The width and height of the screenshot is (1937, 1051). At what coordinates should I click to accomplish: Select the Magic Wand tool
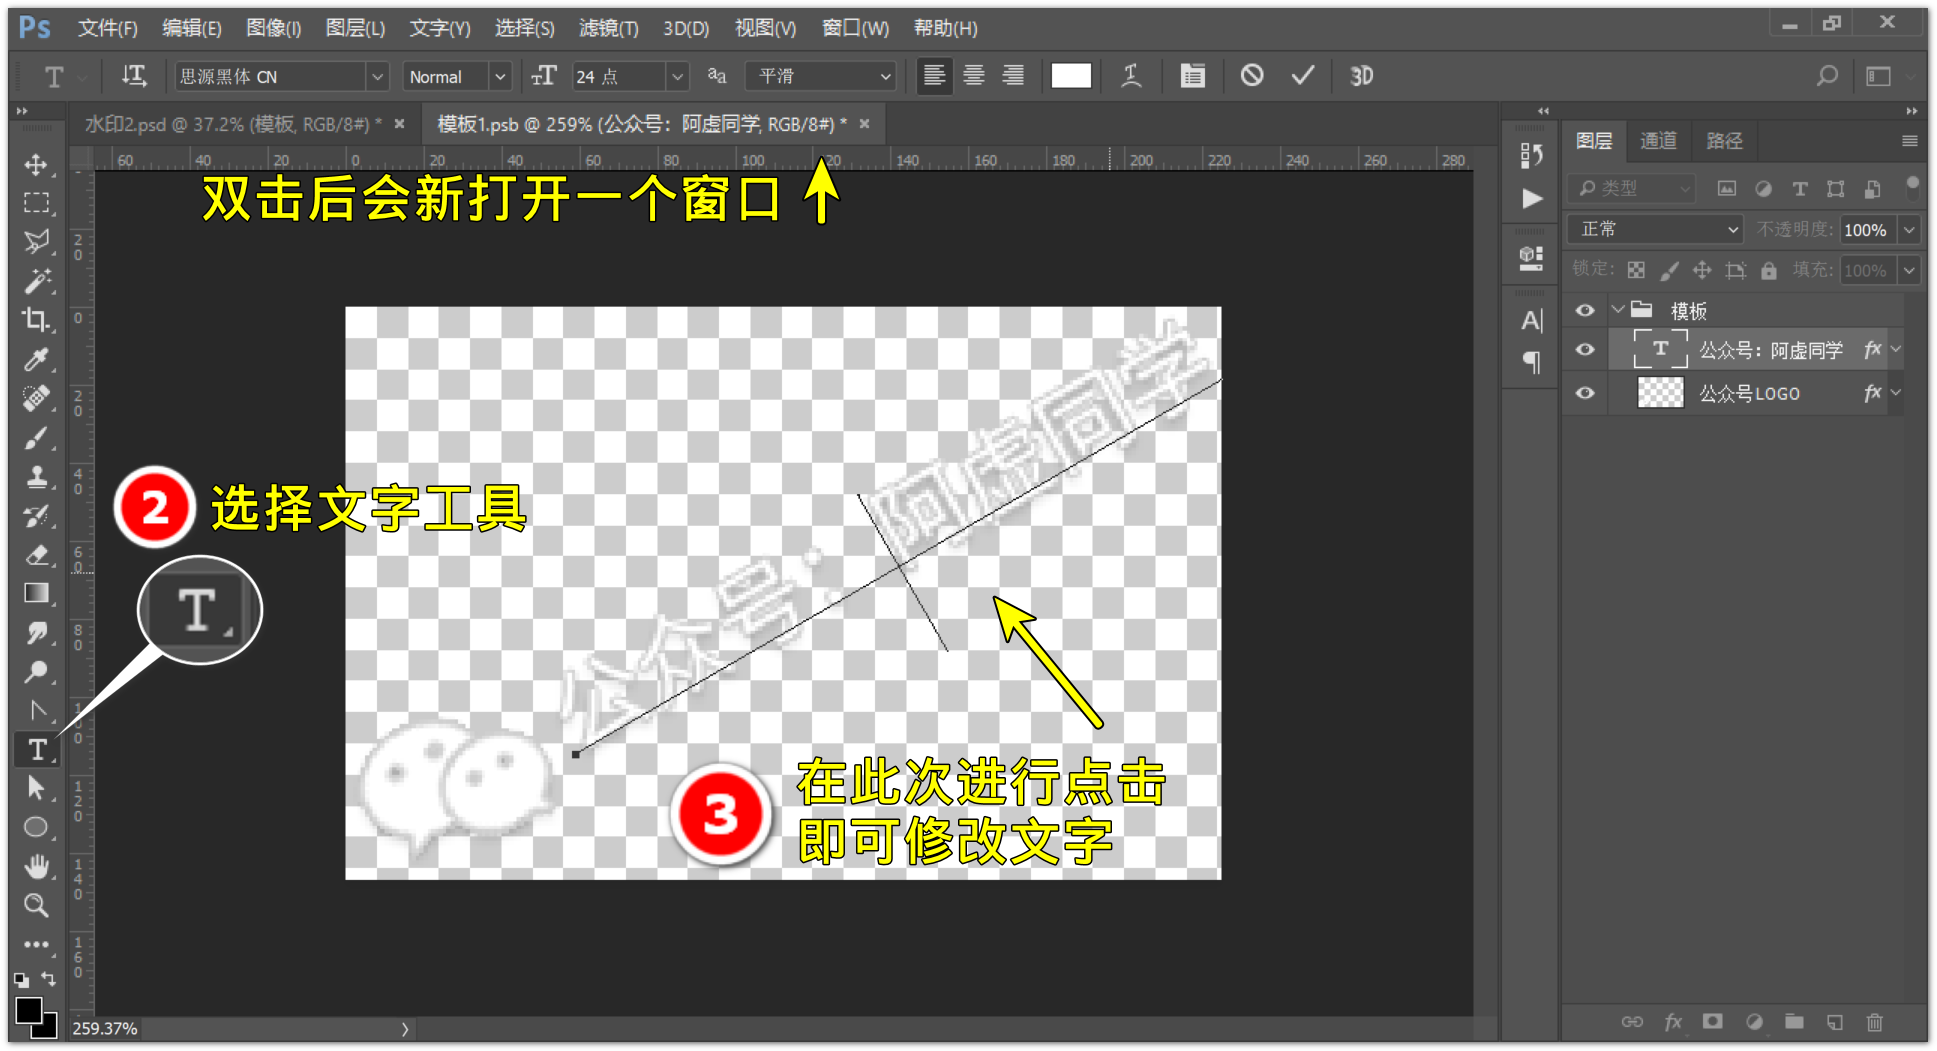(37, 281)
